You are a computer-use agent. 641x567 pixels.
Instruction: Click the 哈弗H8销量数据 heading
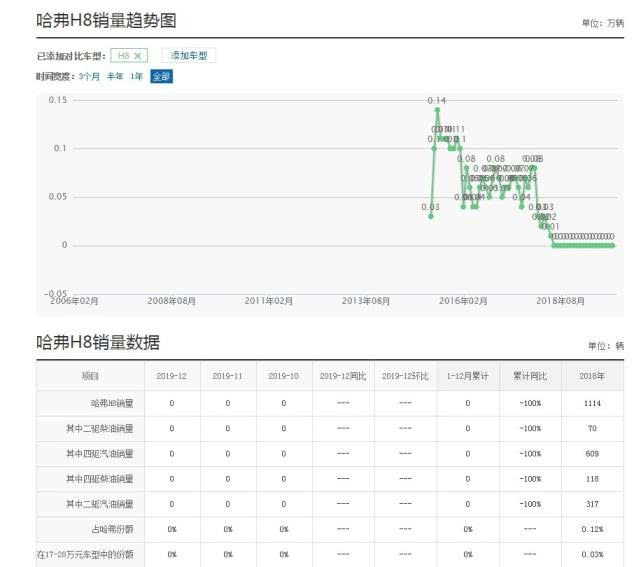coord(98,343)
